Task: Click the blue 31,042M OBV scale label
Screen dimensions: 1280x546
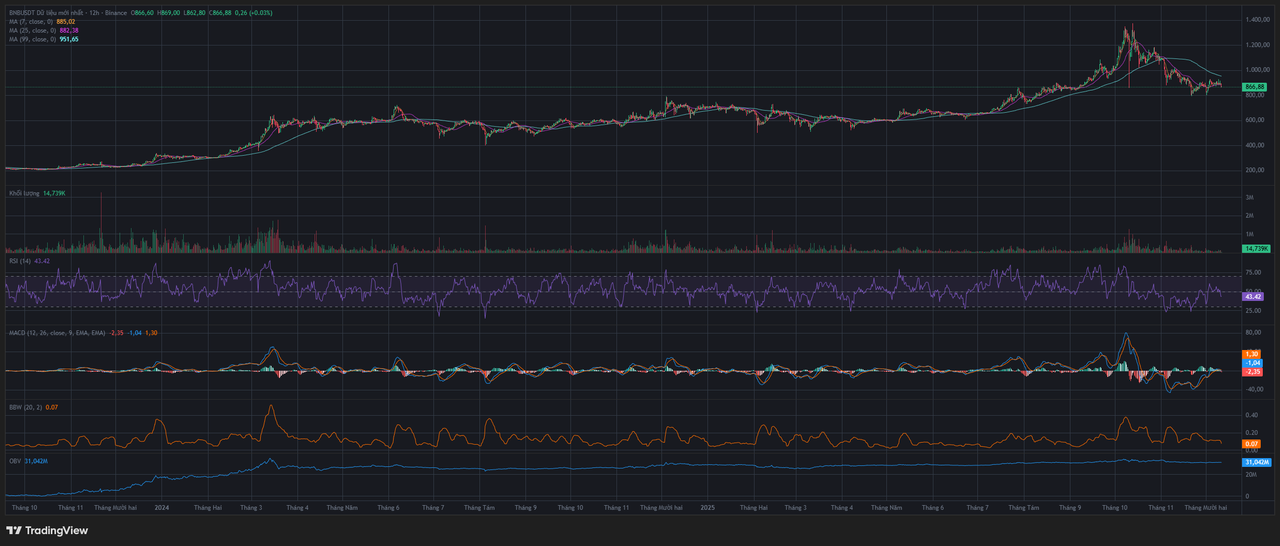Action: (x=1256, y=462)
